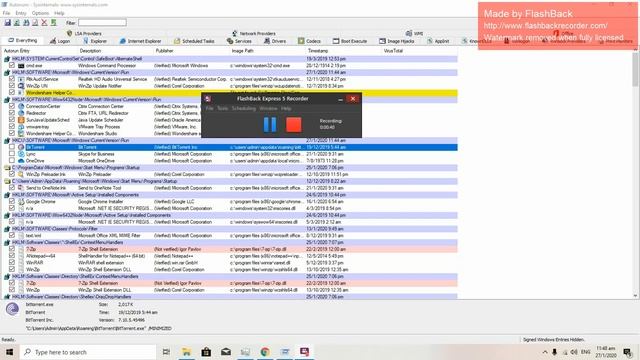Enable the OneDrive autorun entry checkbox
The width and height of the screenshot is (640, 360).
coord(12,161)
